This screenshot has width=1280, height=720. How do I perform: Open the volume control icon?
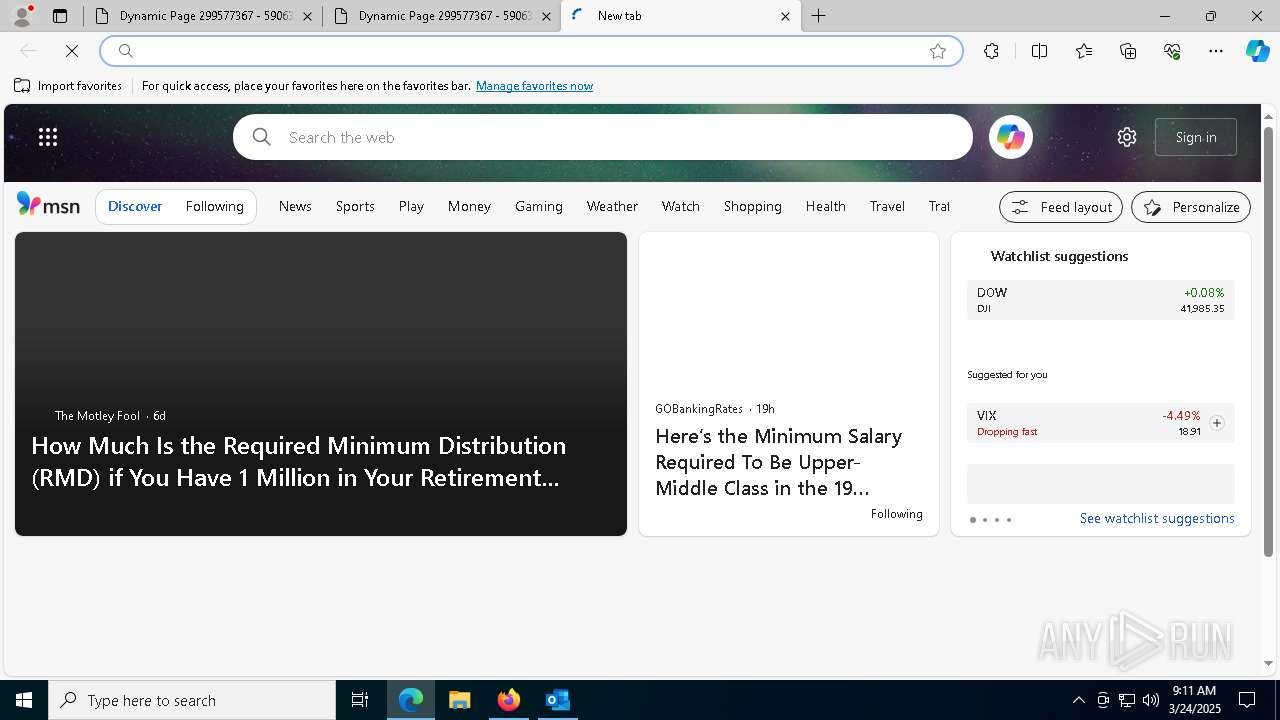click(1151, 700)
